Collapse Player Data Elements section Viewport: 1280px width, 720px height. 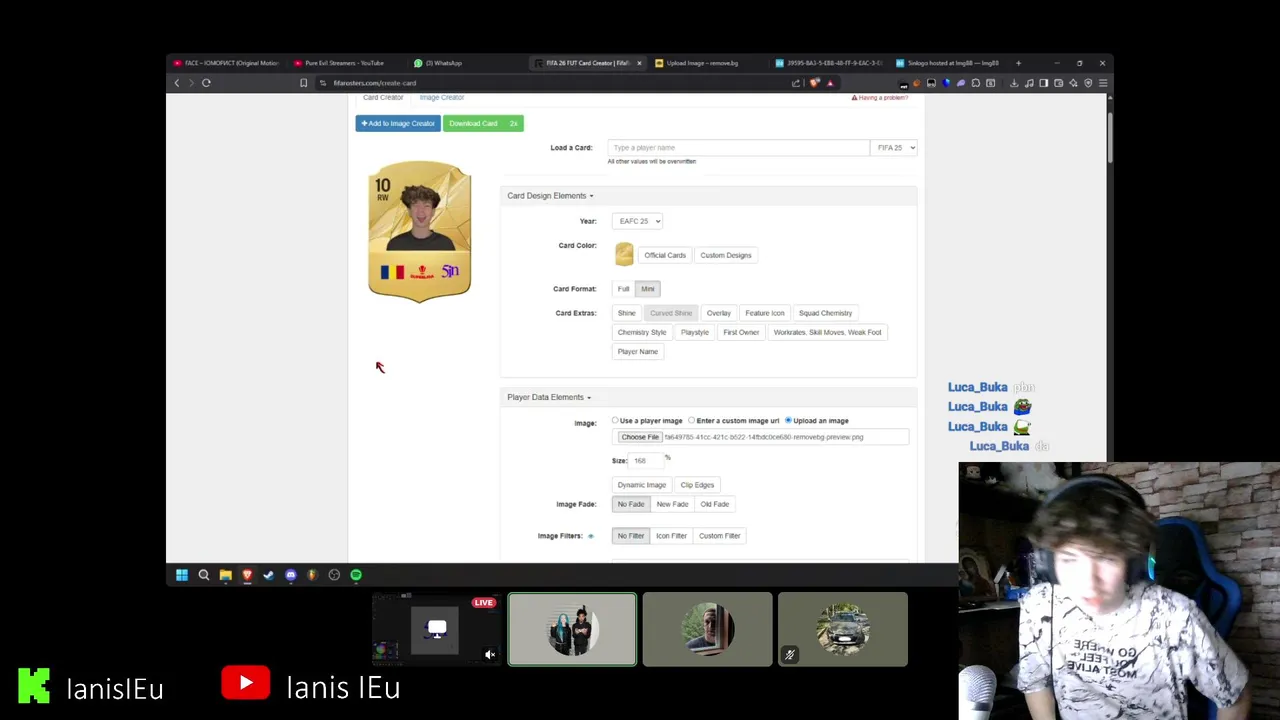[548, 397]
